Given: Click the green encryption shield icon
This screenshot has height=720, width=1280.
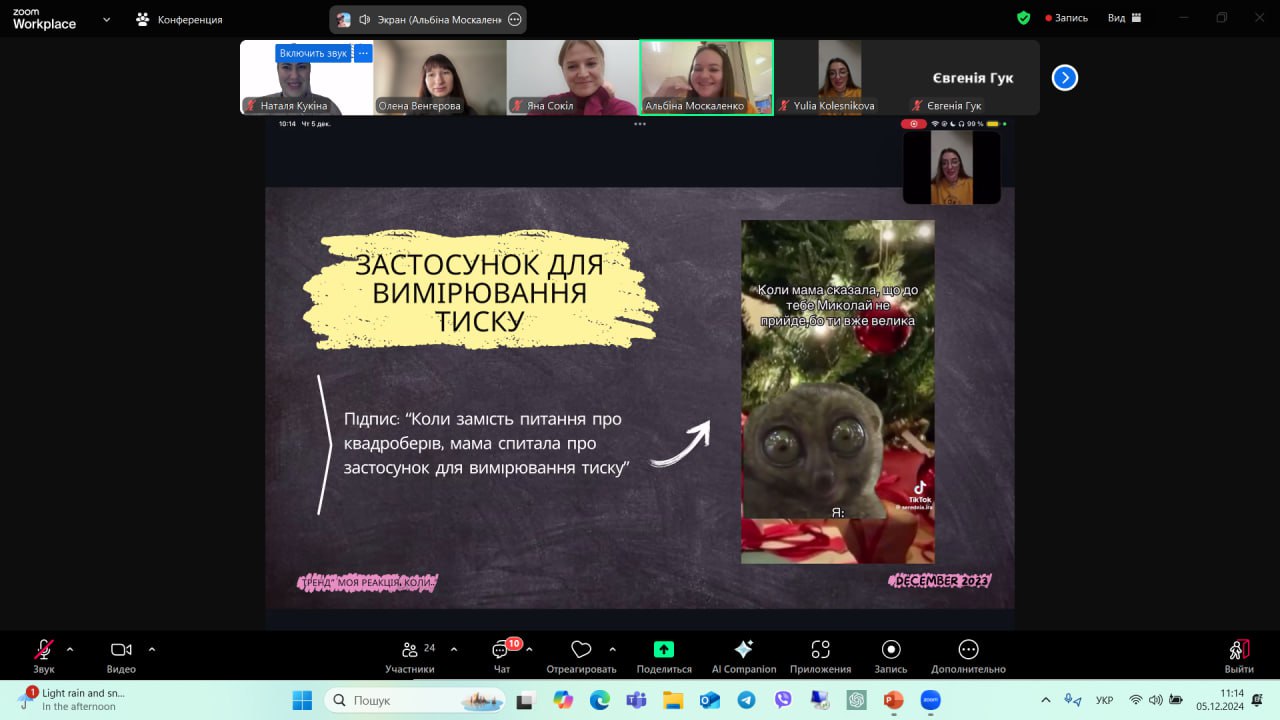Looking at the screenshot, I should coord(1023,18).
